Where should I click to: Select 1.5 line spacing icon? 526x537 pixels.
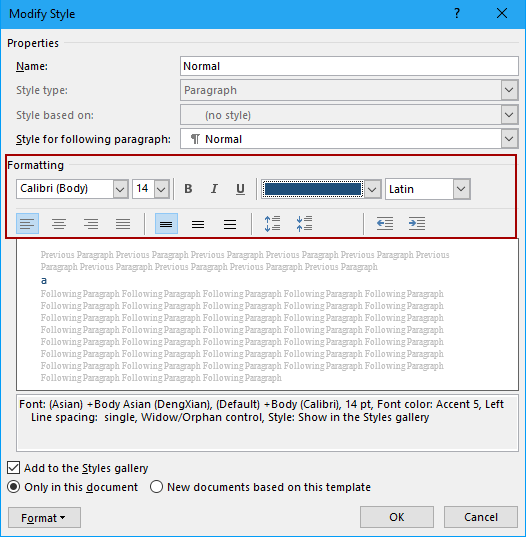pyautogui.click(x=198, y=224)
